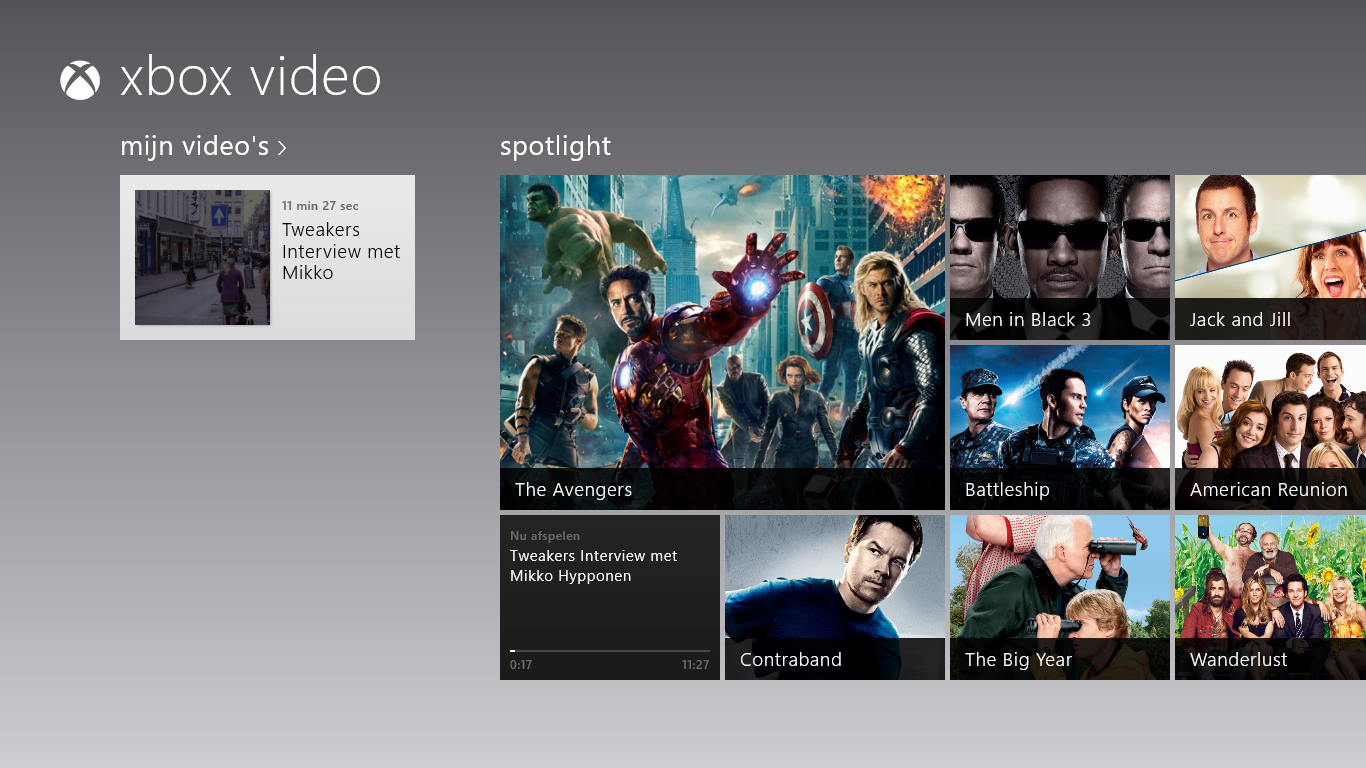The height and width of the screenshot is (768, 1366).
Task: Click the 11:27 total time label
Action: click(x=695, y=665)
